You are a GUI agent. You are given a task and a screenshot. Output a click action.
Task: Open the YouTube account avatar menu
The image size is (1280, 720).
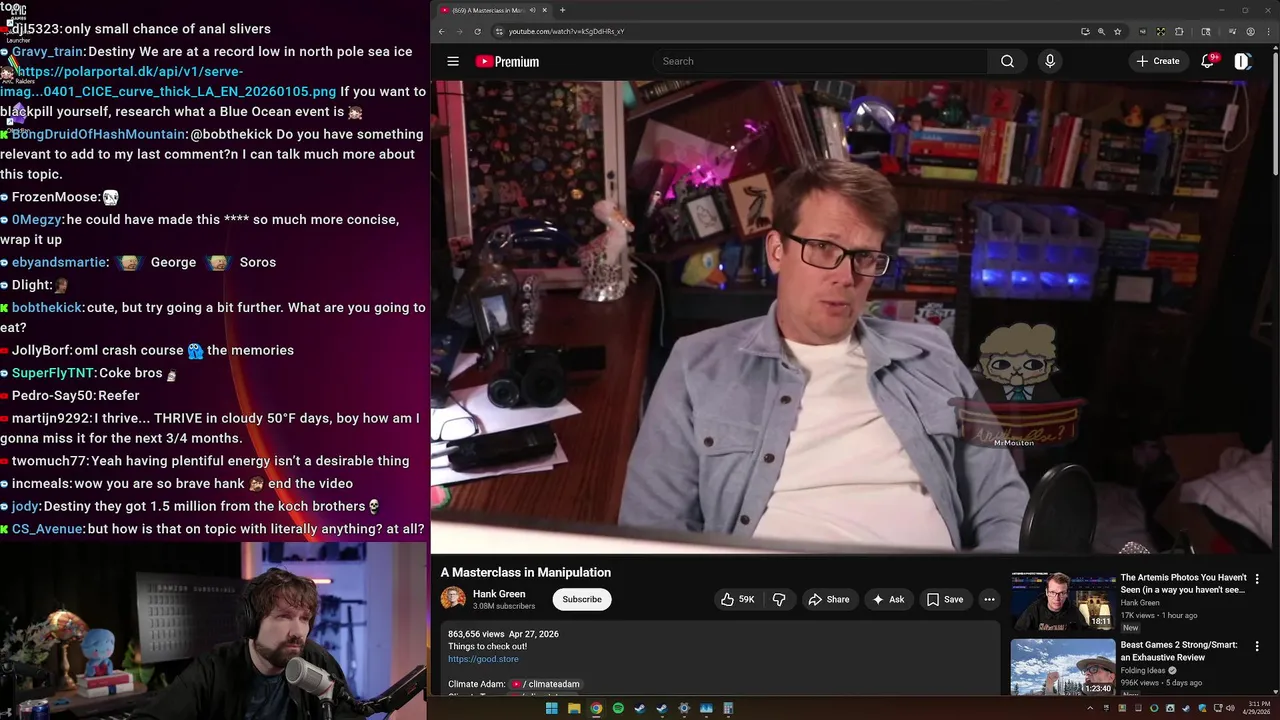coord(1242,61)
